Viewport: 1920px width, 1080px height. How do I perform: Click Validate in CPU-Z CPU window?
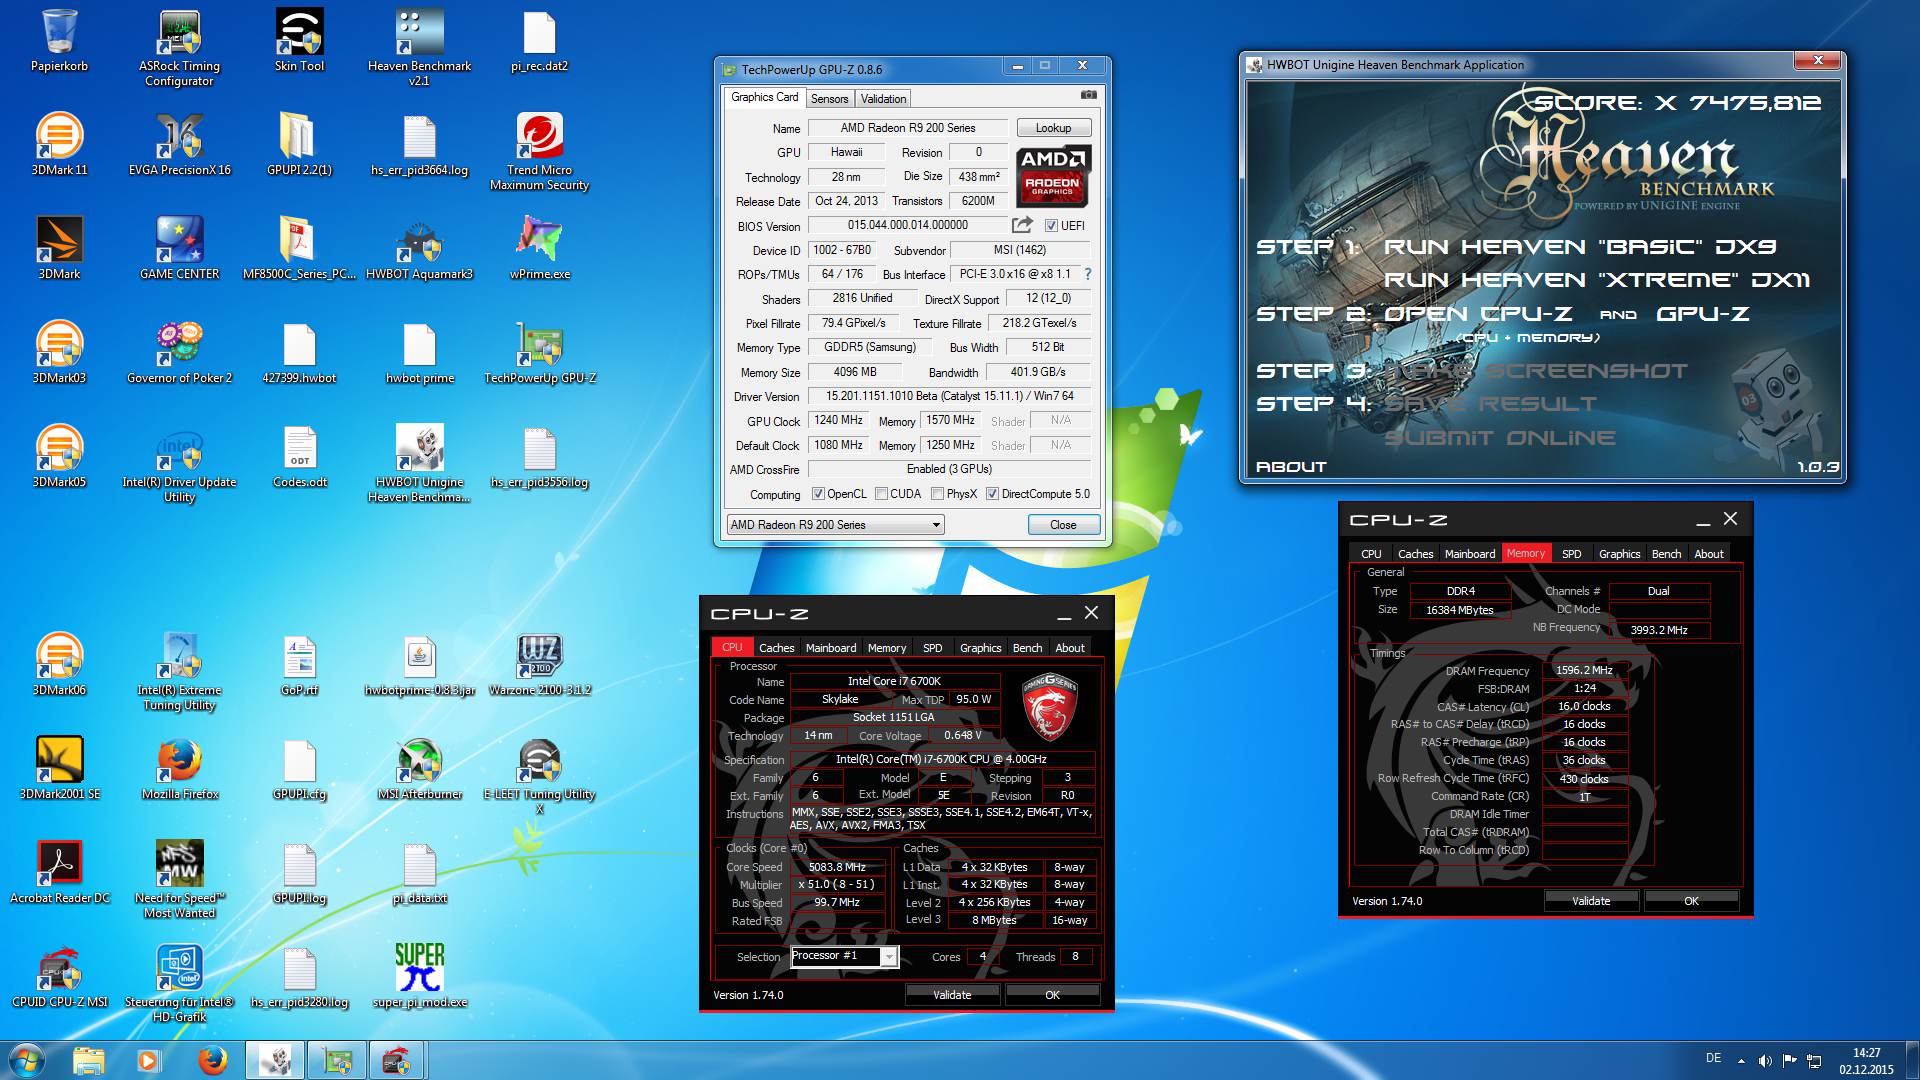[952, 995]
